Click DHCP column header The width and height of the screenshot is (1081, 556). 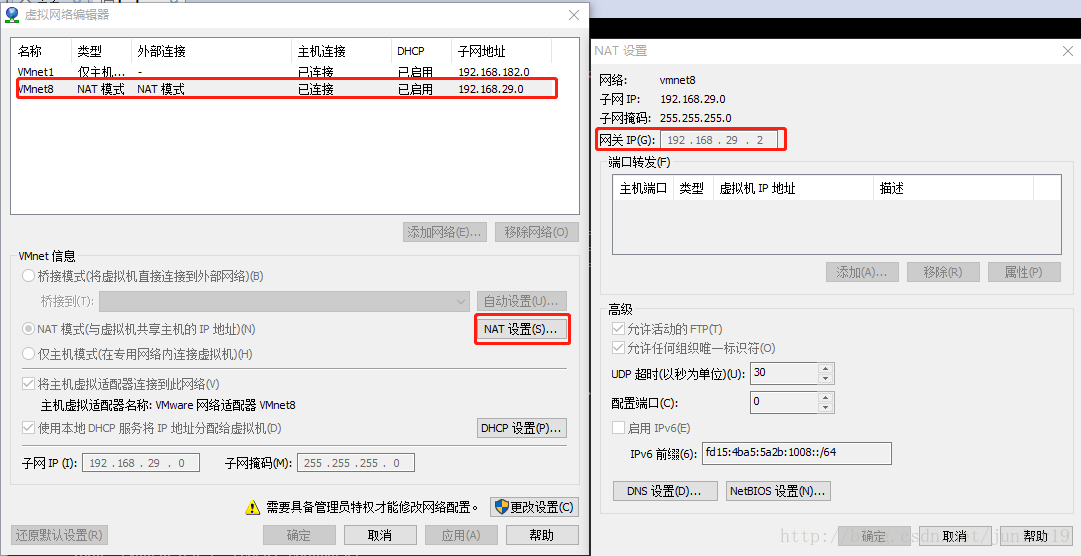[421, 51]
